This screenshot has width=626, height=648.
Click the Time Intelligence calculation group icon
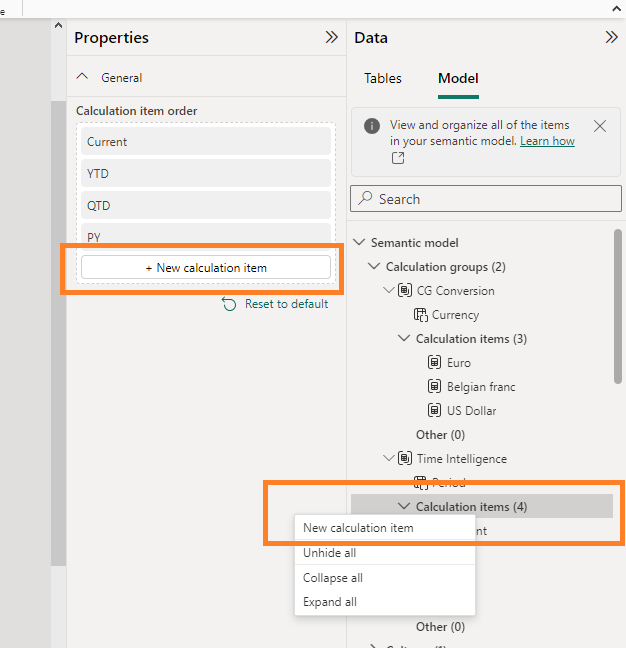(x=405, y=459)
